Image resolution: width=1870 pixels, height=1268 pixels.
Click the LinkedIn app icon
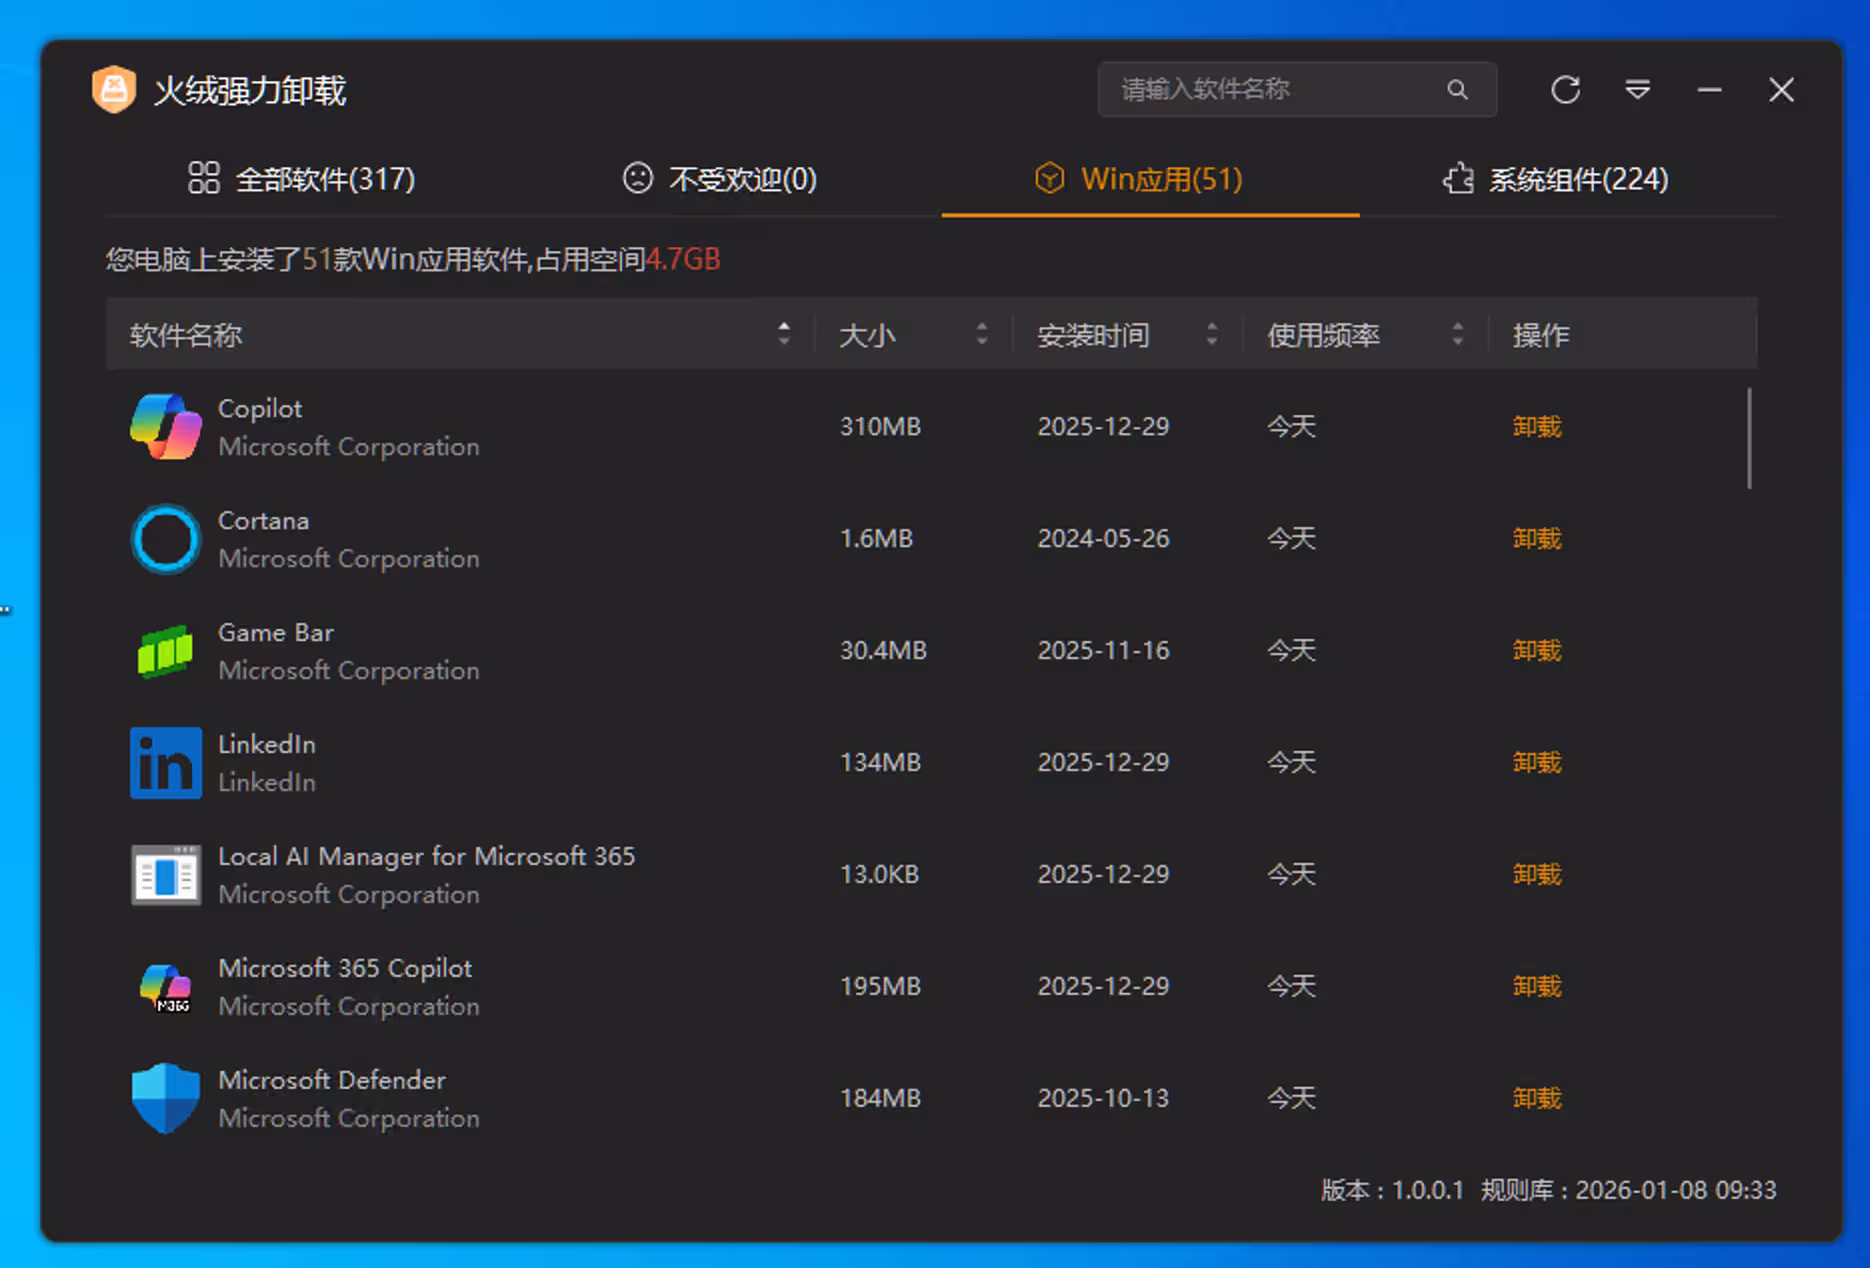click(x=165, y=763)
